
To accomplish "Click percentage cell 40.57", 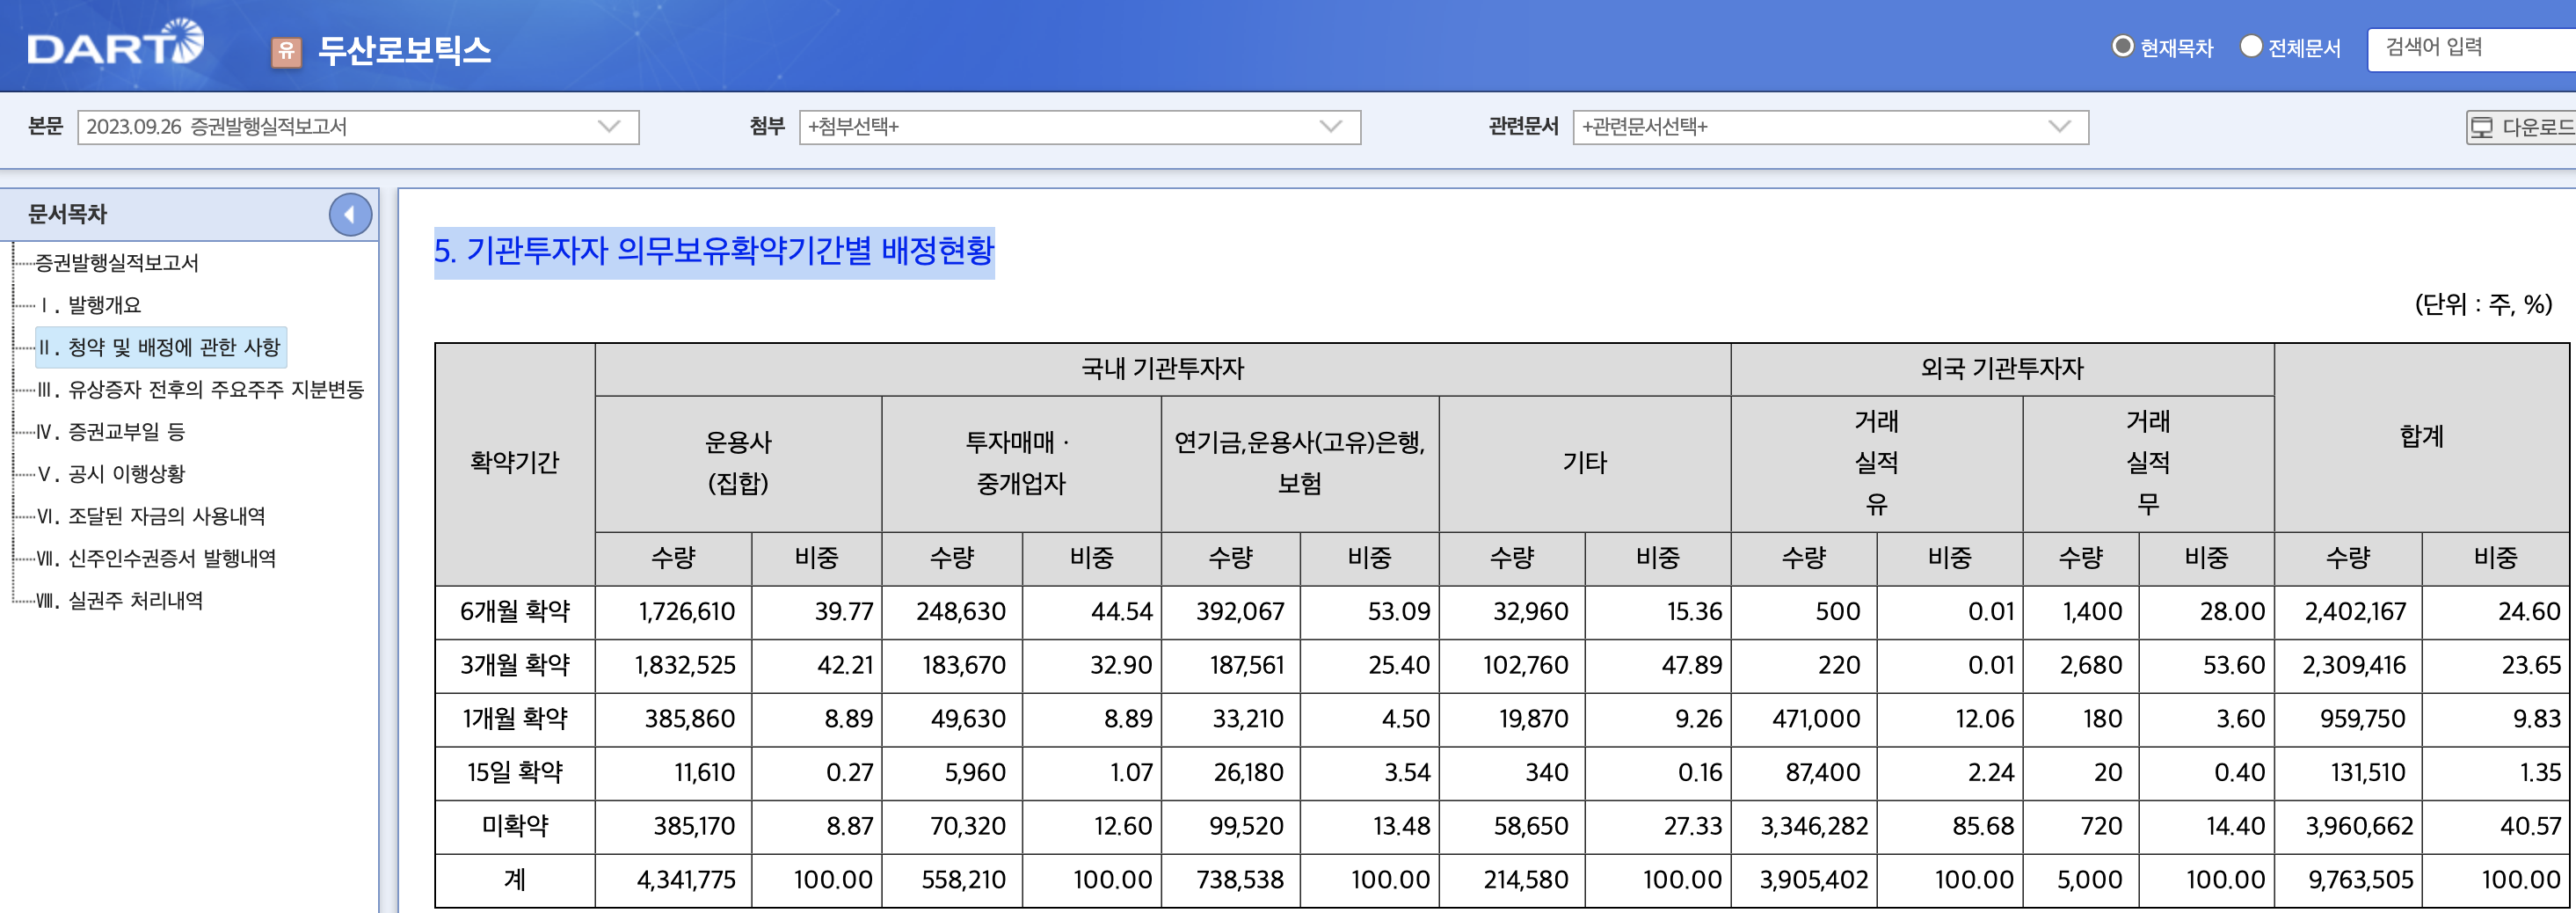I will 2531,826.
